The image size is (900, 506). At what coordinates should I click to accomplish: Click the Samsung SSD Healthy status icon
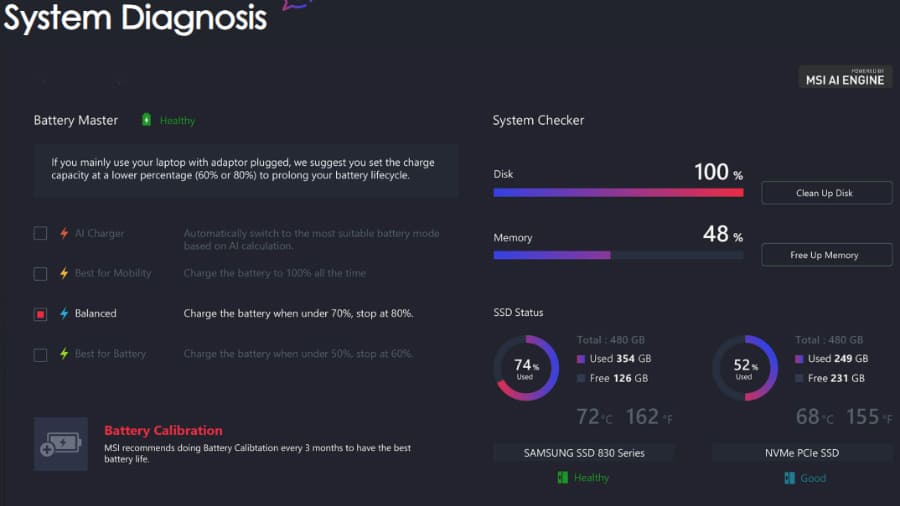[562, 478]
